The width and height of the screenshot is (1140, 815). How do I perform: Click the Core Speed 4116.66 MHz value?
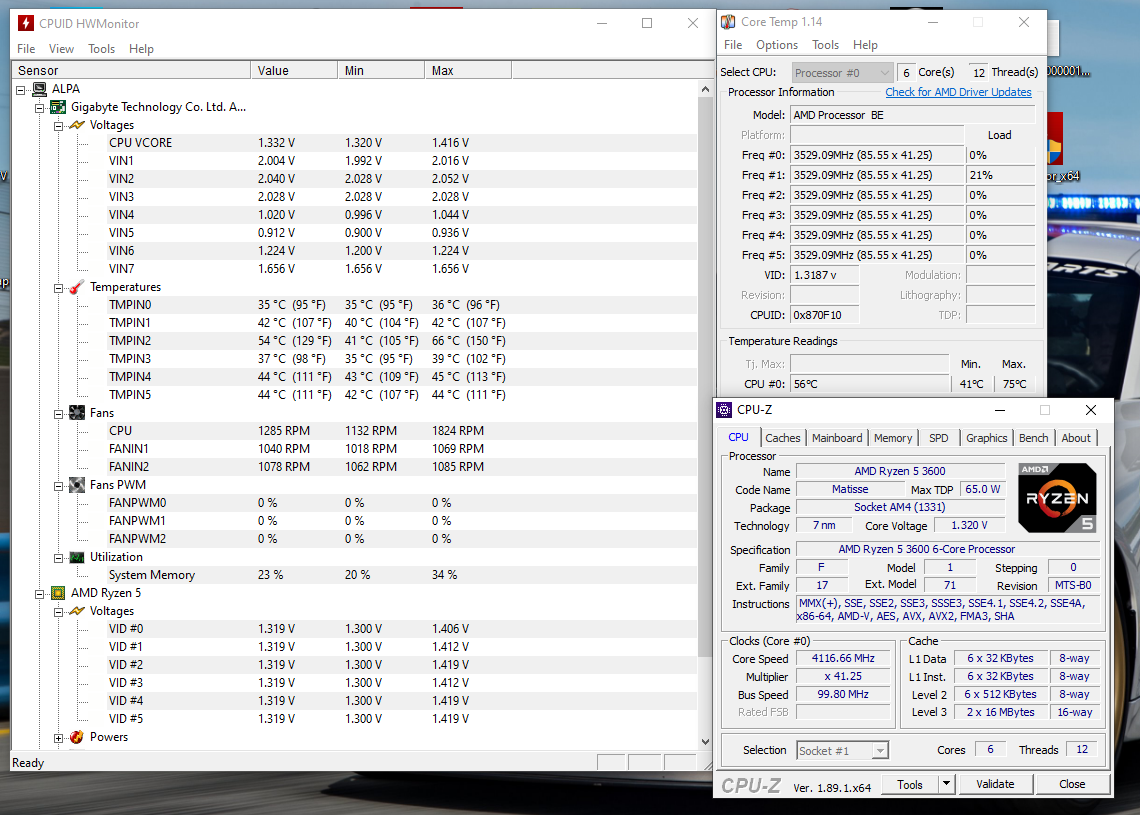843,658
